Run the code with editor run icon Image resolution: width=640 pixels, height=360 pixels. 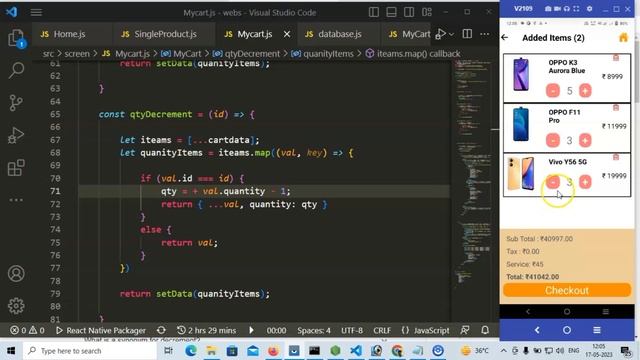pyautogui.click(x=440, y=34)
